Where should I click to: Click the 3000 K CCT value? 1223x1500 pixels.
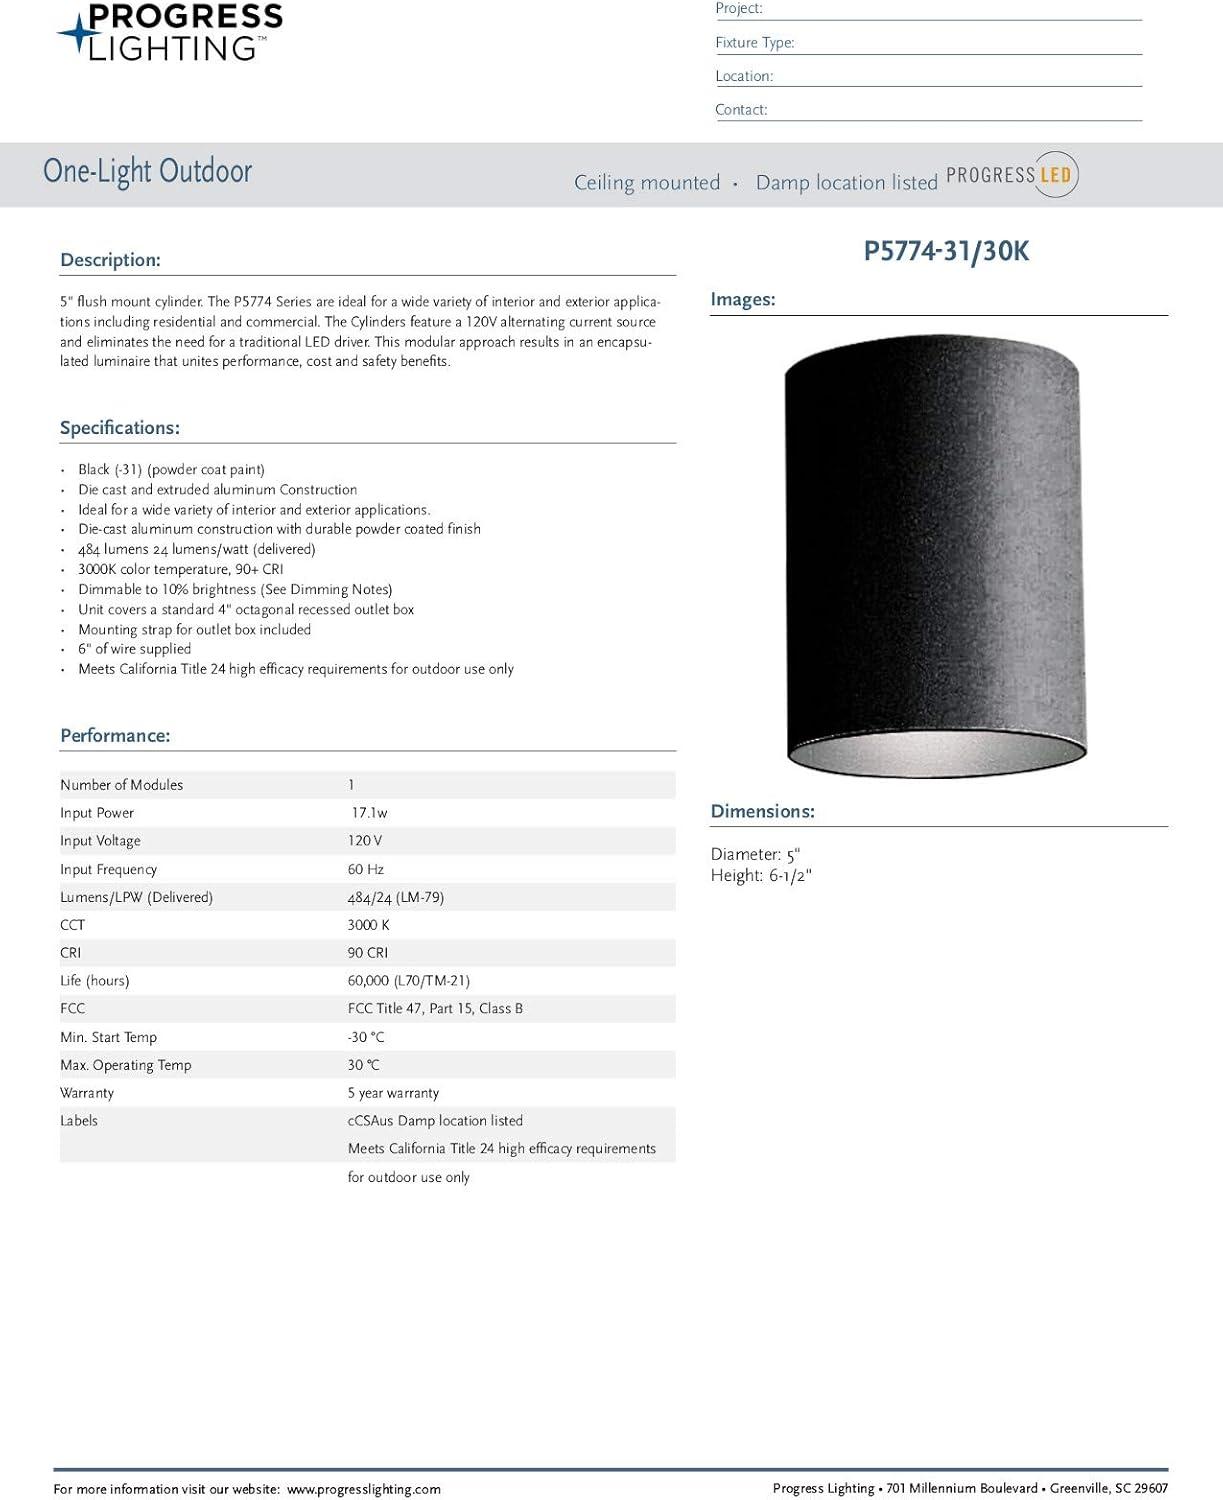click(x=369, y=925)
